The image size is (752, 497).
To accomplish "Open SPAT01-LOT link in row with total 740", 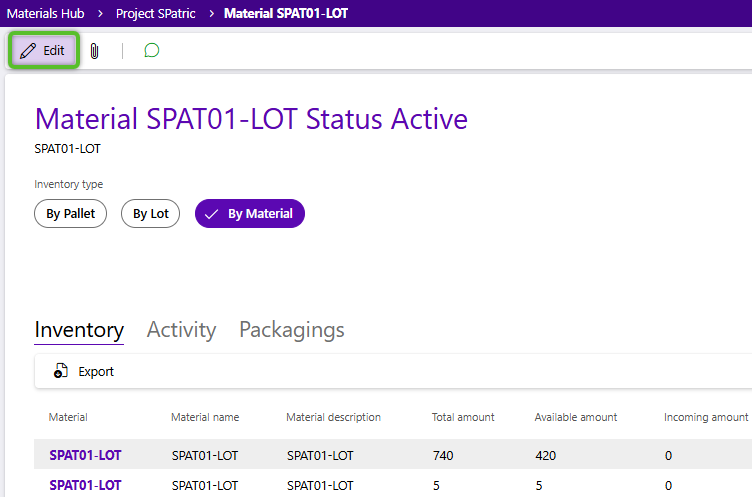I will 85,455.
